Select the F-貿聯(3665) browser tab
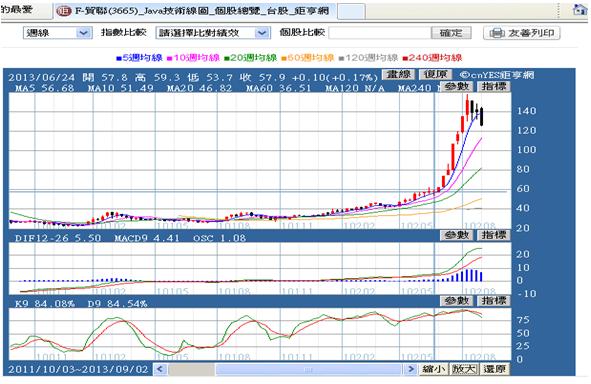Image resolution: width=591 pixels, height=384 pixels. point(194,11)
